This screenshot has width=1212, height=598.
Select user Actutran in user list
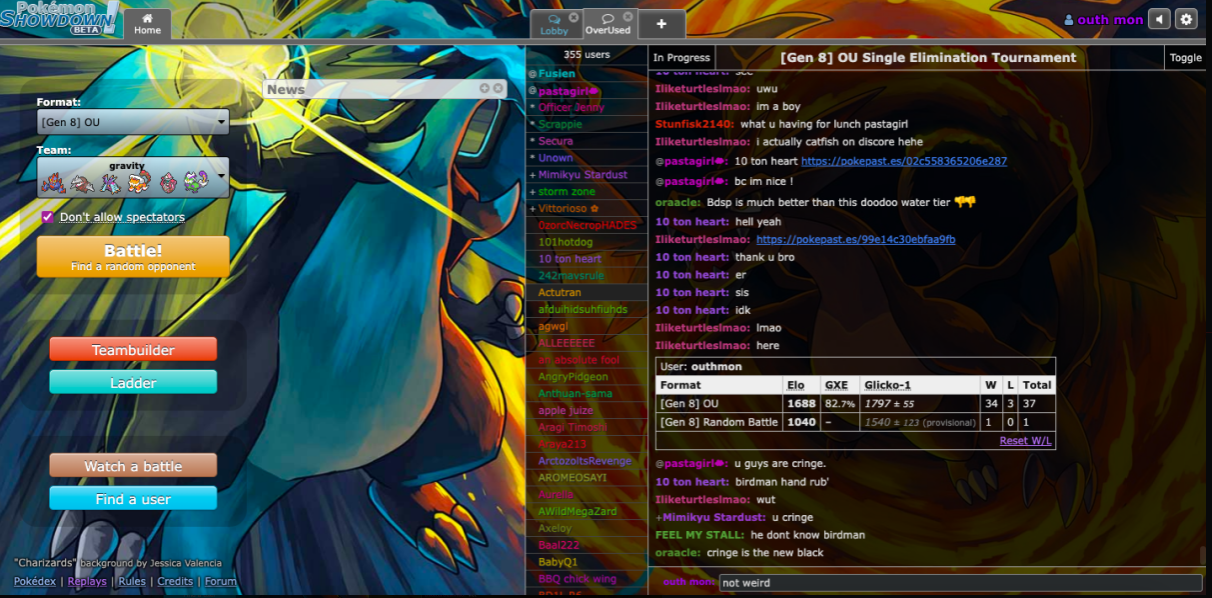point(587,293)
